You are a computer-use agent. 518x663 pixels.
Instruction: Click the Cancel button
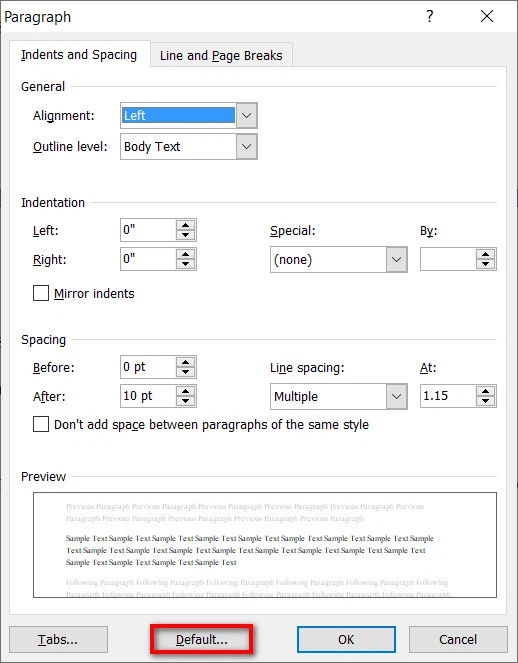[458, 639]
